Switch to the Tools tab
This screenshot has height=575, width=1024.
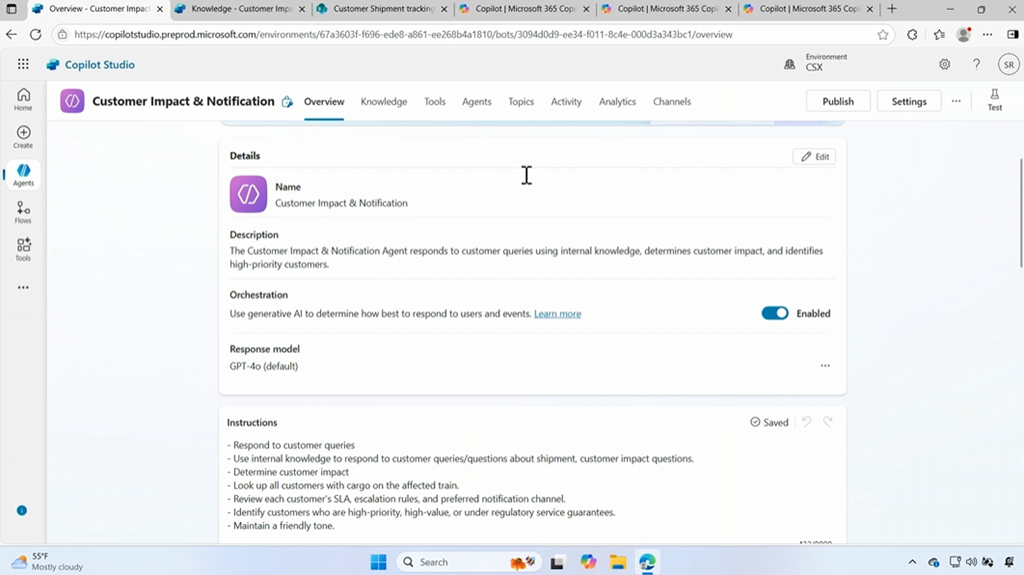[435, 101]
